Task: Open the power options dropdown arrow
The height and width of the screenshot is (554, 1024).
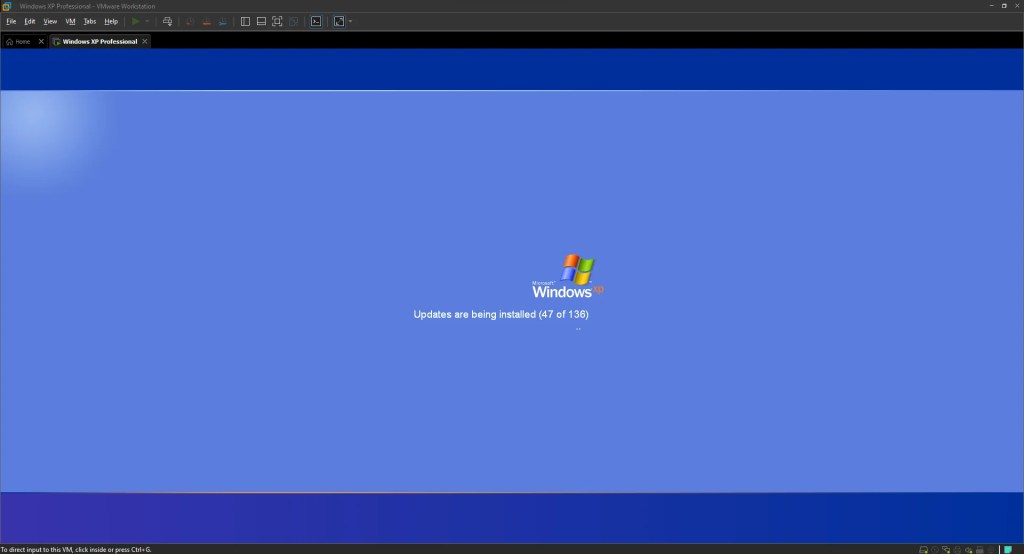Action: [x=147, y=22]
